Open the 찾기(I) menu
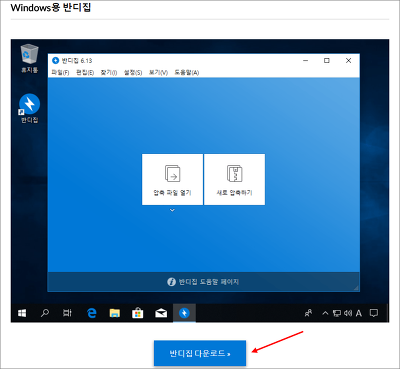This screenshot has width=400, height=369. point(109,72)
